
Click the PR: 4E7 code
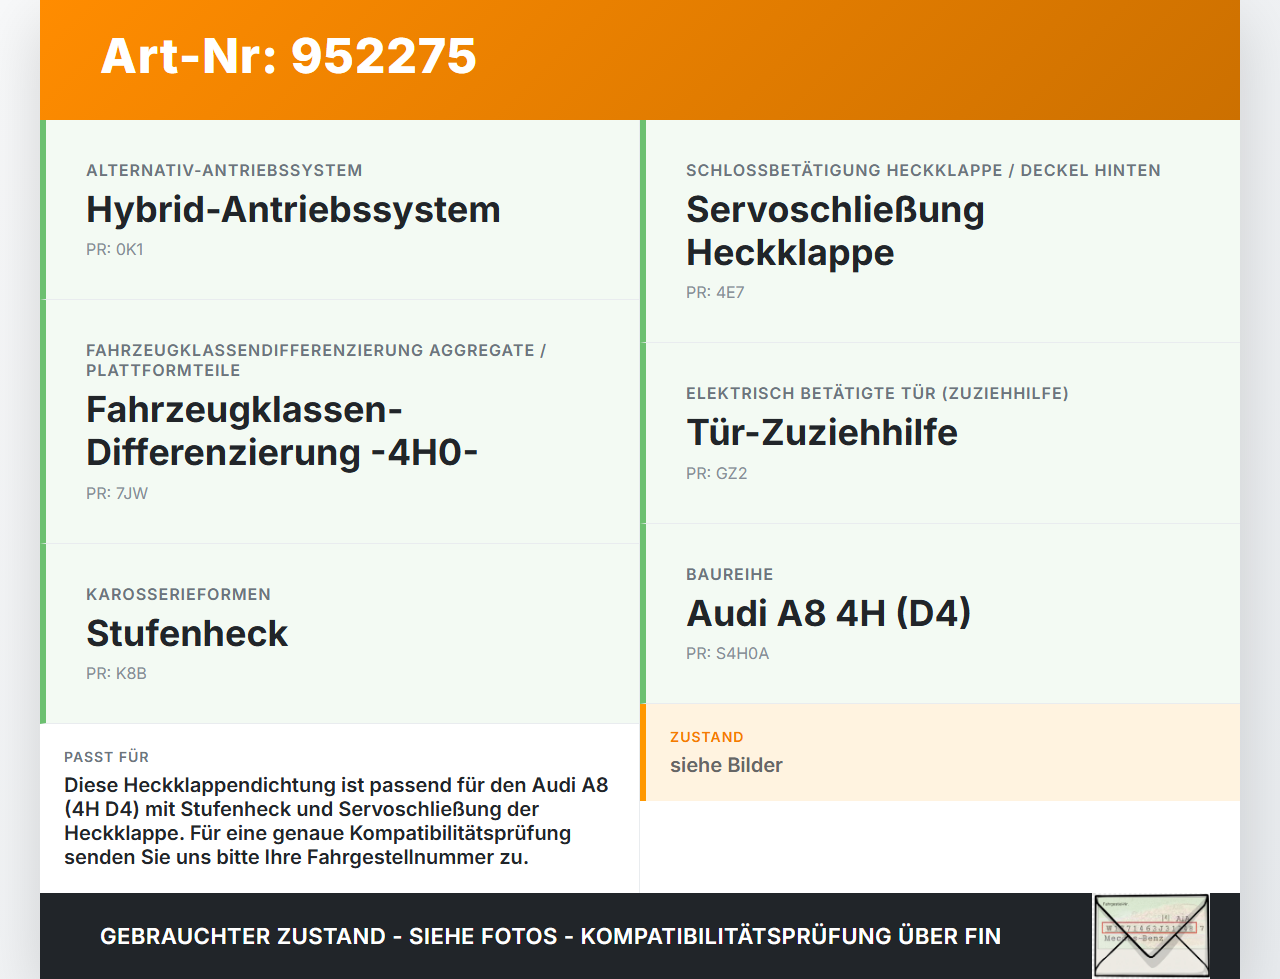[x=712, y=292]
